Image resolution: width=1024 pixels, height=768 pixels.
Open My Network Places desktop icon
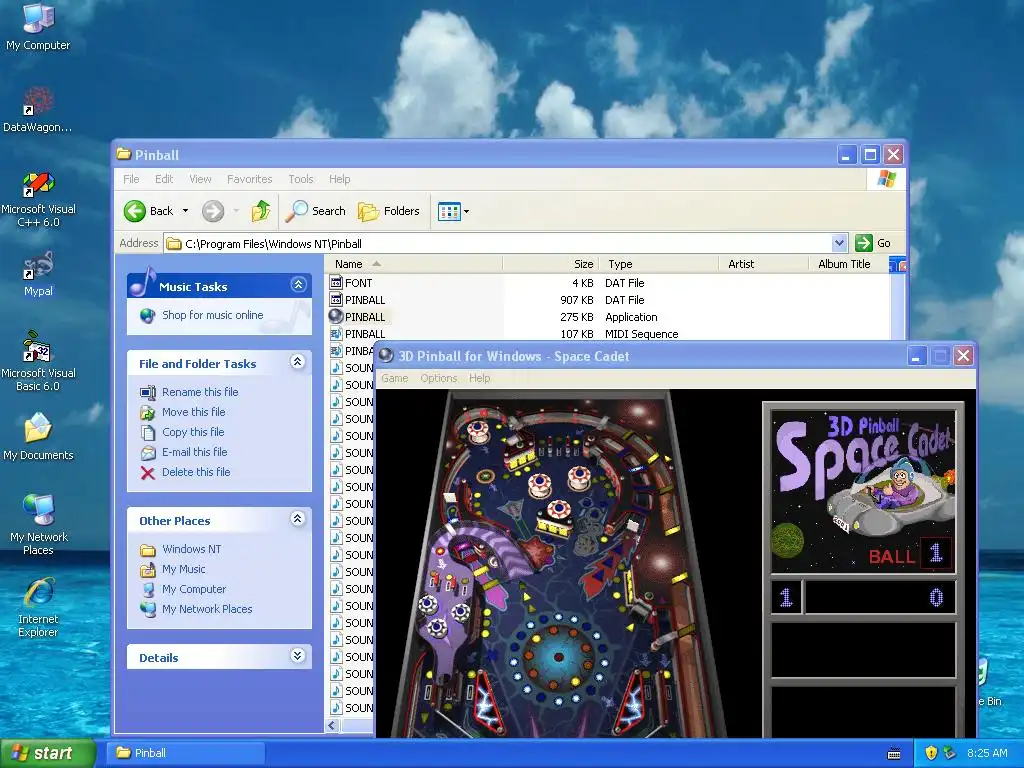point(38,524)
